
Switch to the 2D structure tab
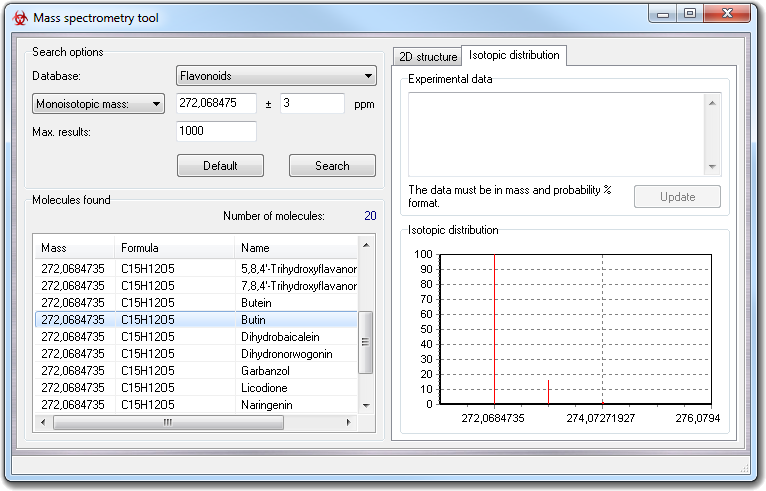pos(426,57)
